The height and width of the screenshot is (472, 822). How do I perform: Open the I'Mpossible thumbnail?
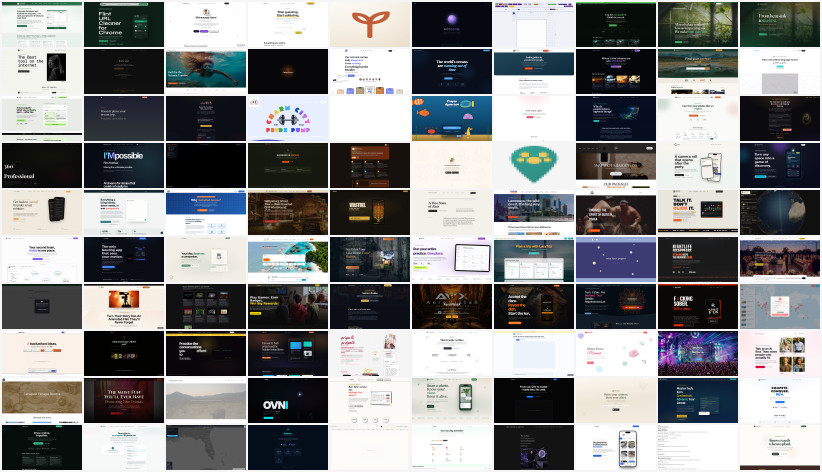124,166
